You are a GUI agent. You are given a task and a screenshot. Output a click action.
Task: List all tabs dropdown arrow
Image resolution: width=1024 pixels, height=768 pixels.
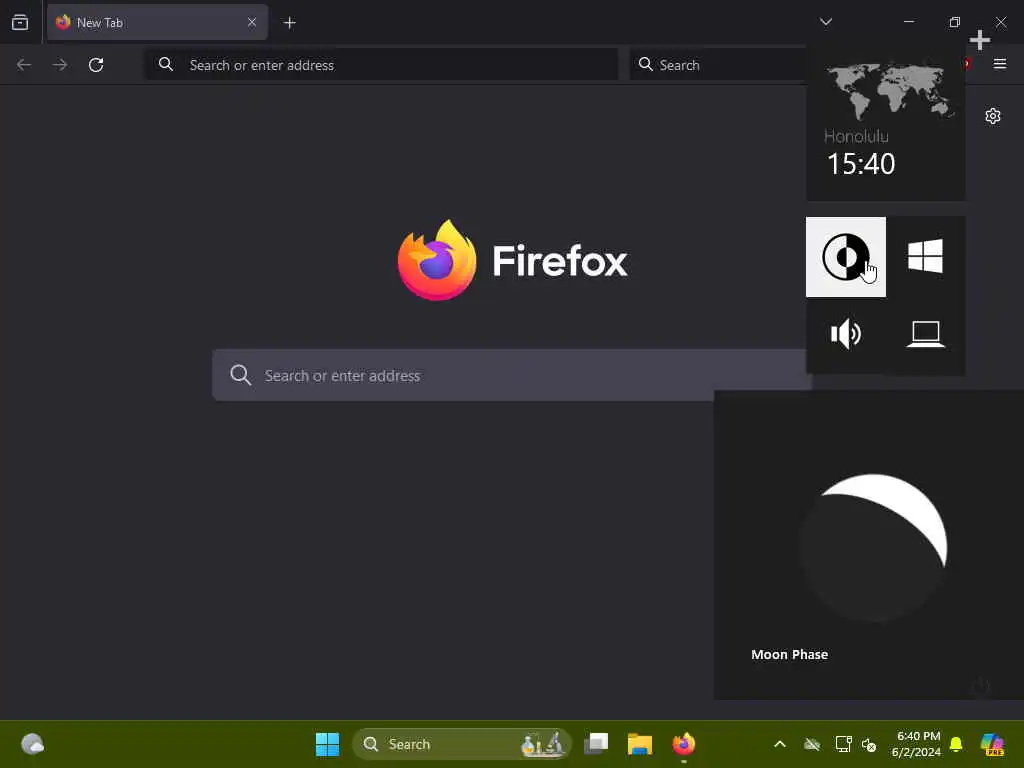pos(826,22)
